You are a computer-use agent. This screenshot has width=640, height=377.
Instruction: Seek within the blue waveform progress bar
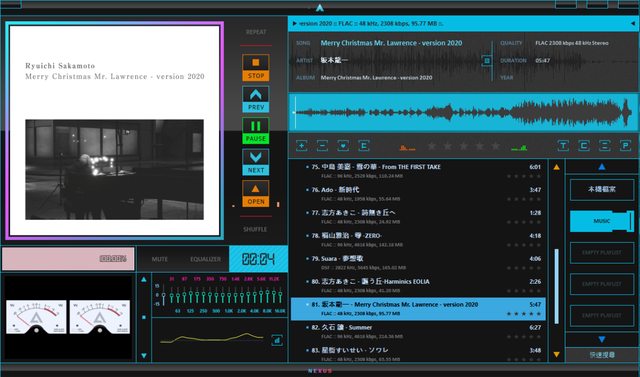[463, 112]
